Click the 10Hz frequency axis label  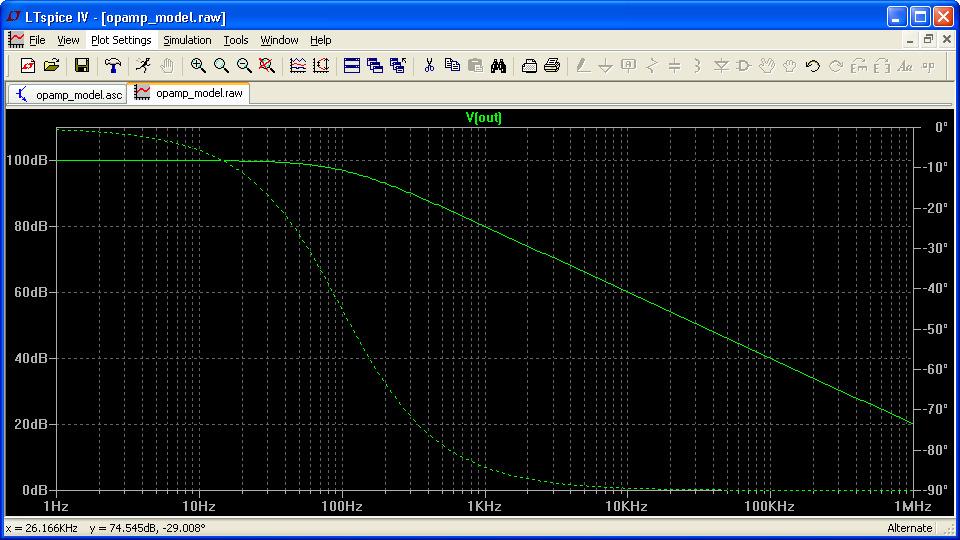click(x=199, y=506)
